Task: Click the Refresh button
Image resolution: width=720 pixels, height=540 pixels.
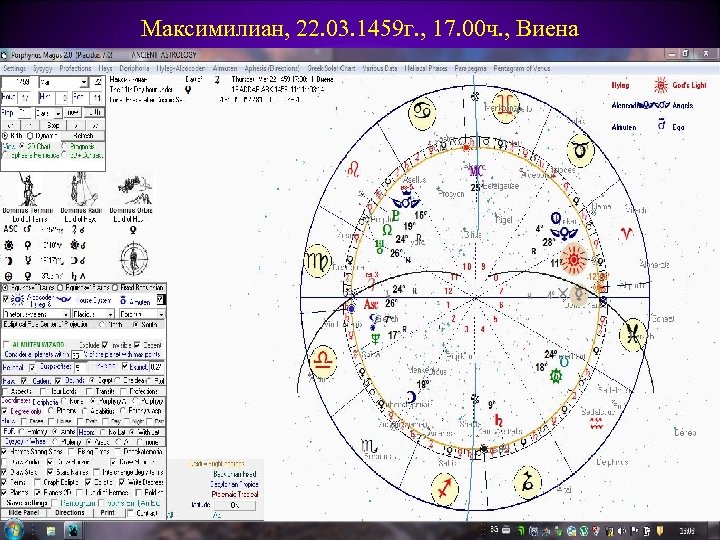Action: point(83,135)
